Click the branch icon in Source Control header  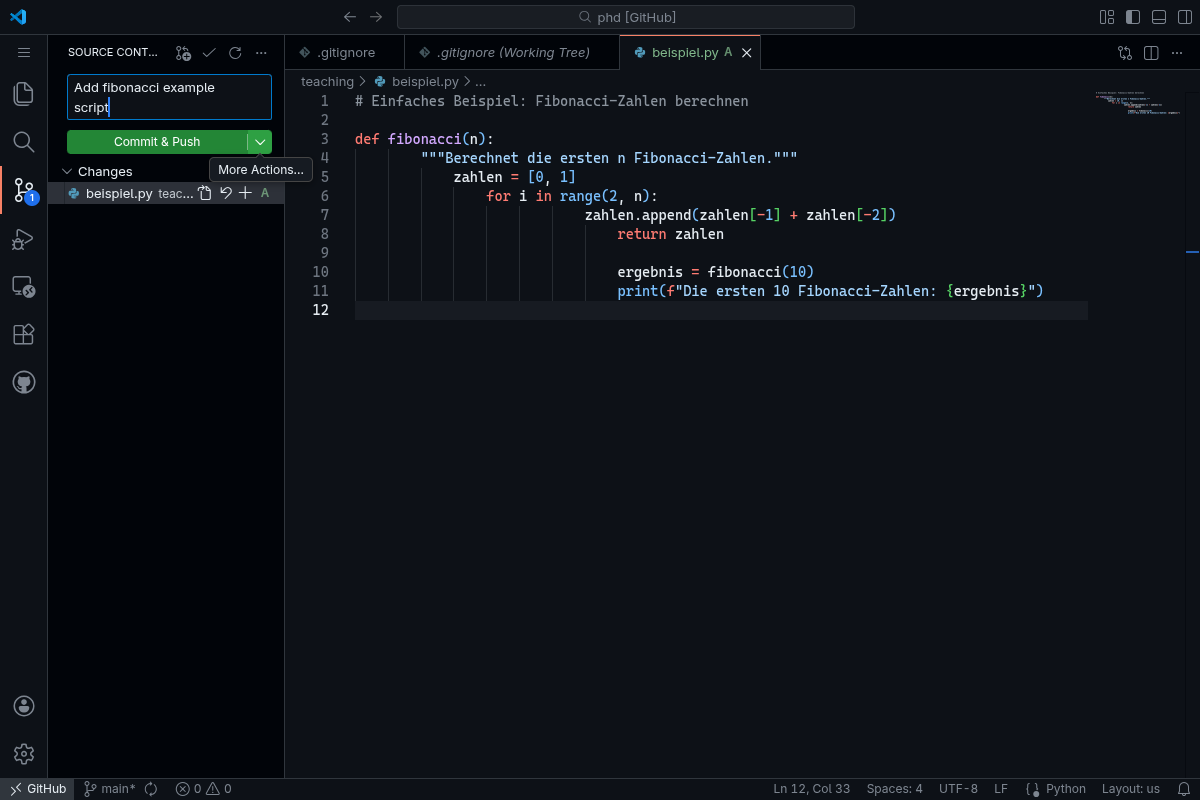point(183,52)
